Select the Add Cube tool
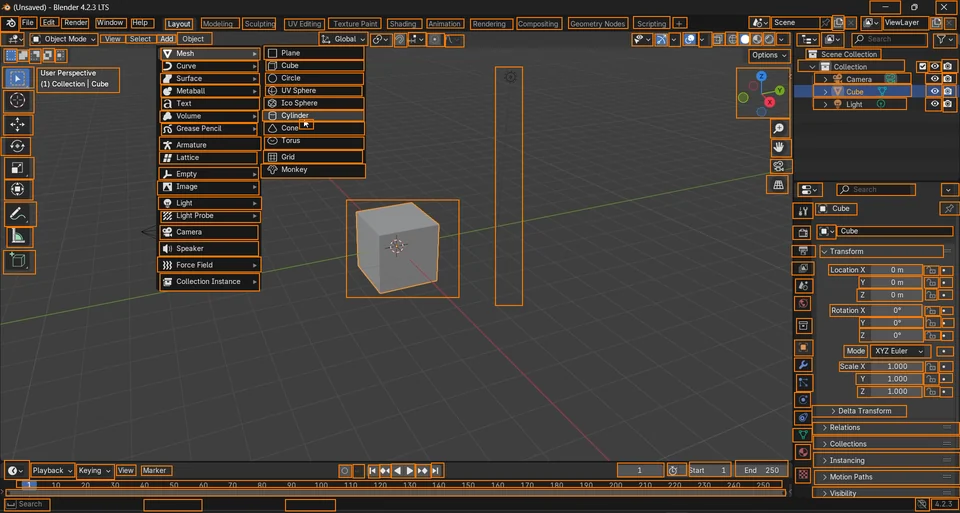Viewport: 960px width, 513px height. [18, 261]
